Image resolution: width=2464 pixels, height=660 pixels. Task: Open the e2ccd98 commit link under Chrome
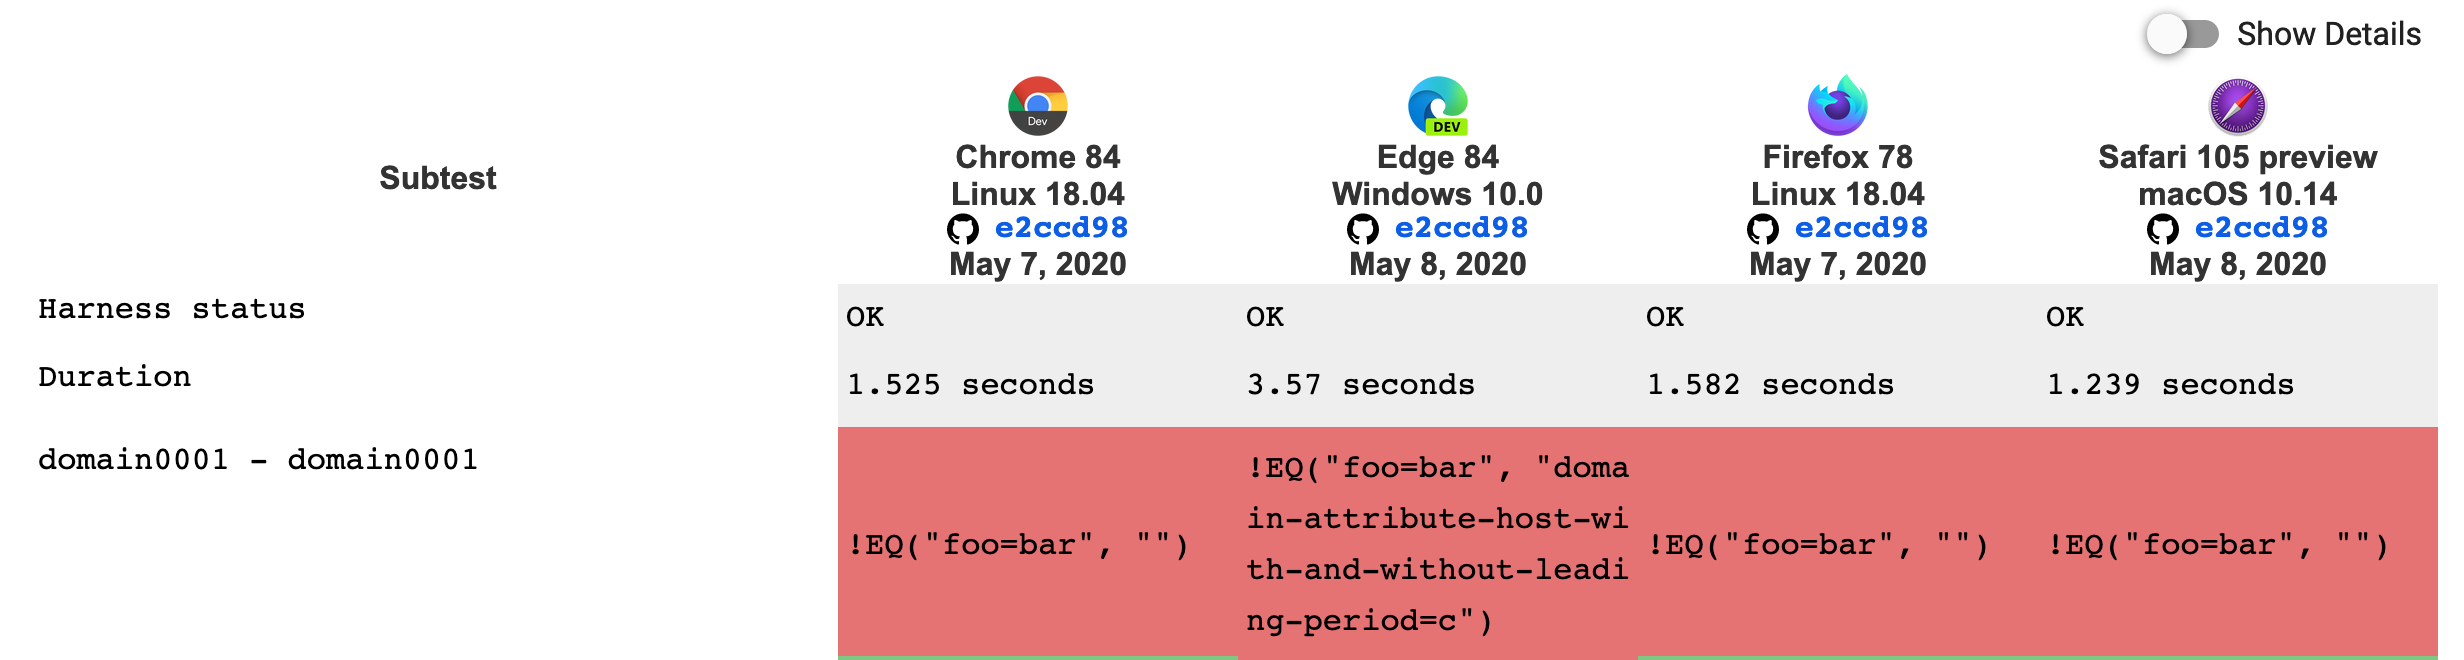coord(1060,227)
